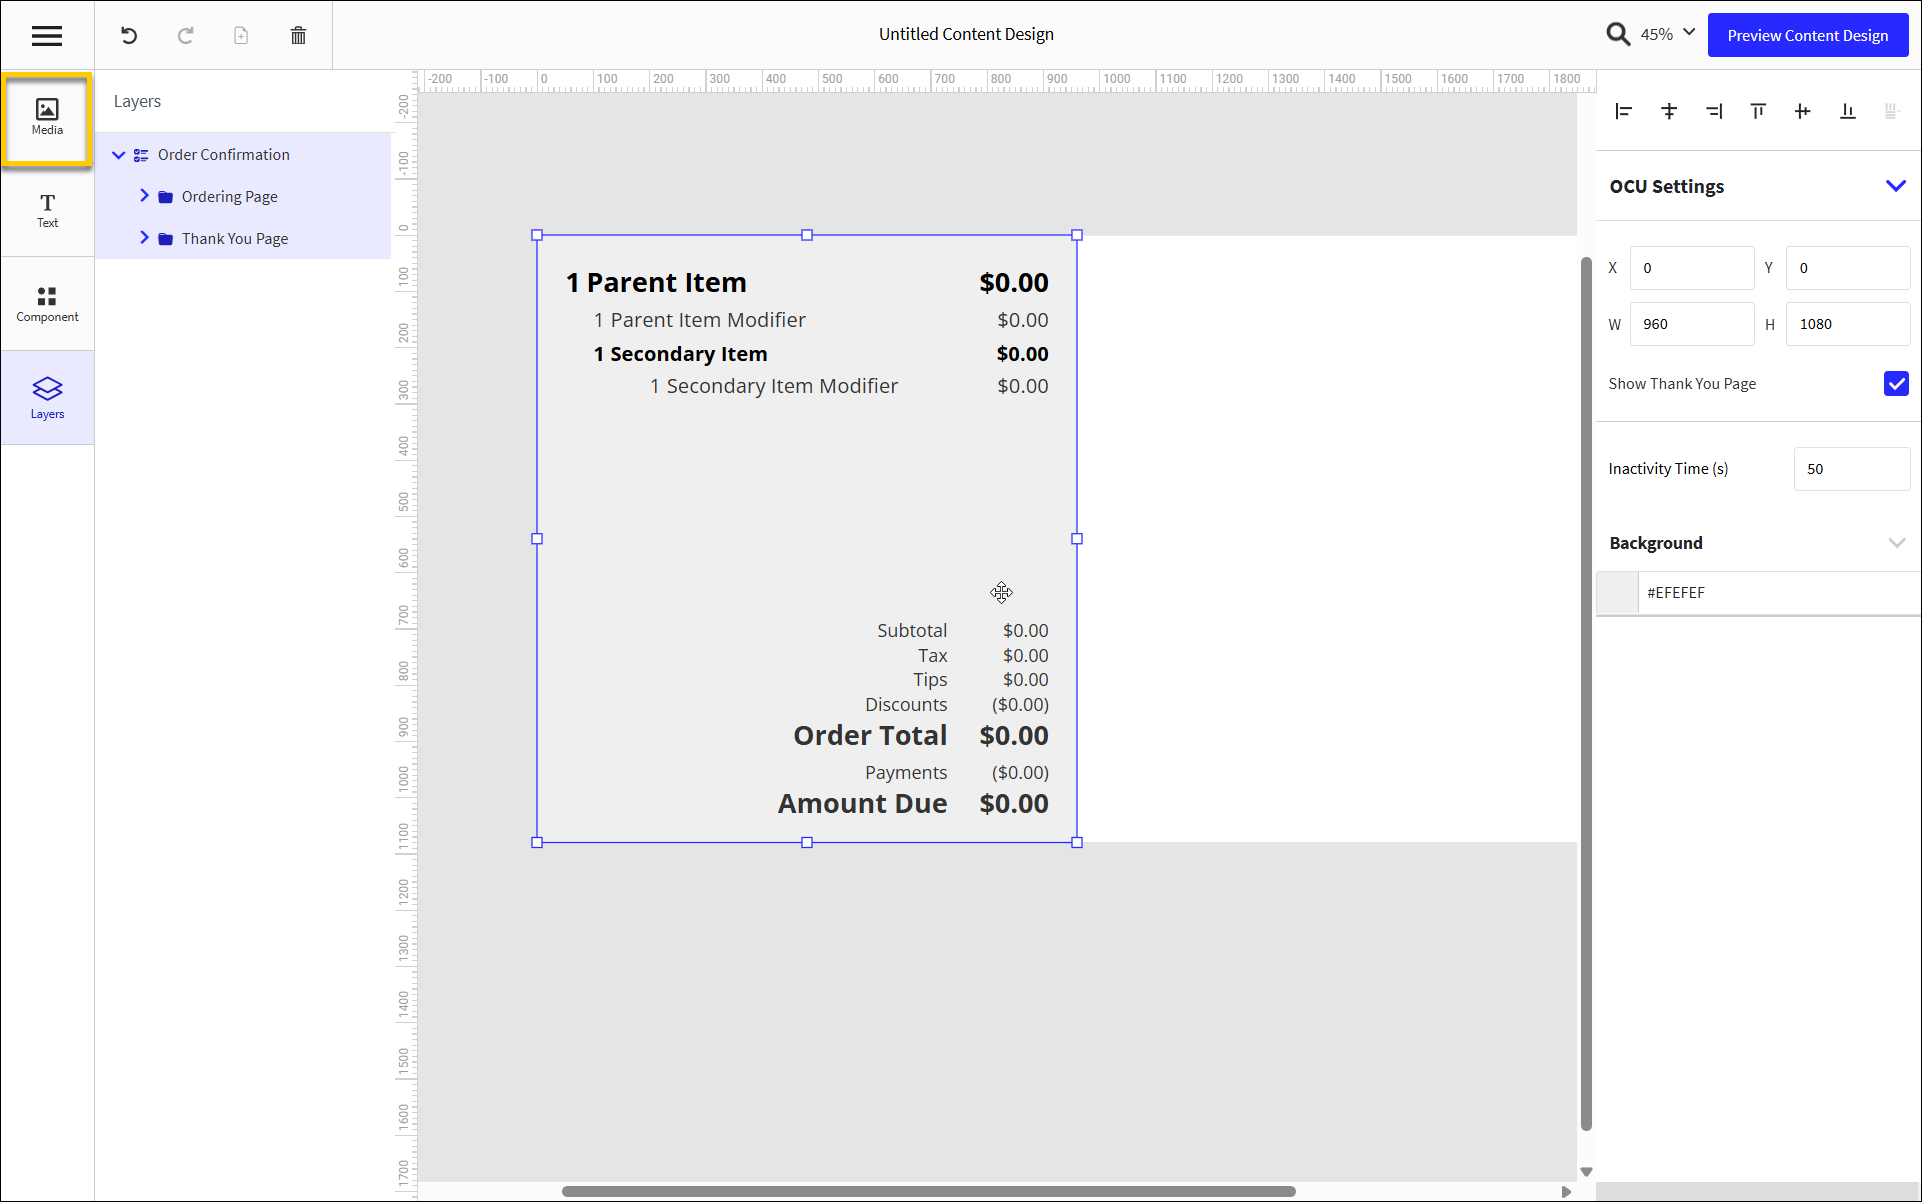1922x1202 pixels.
Task: Click the horizontal canvas scrollbar
Action: (928, 1191)
